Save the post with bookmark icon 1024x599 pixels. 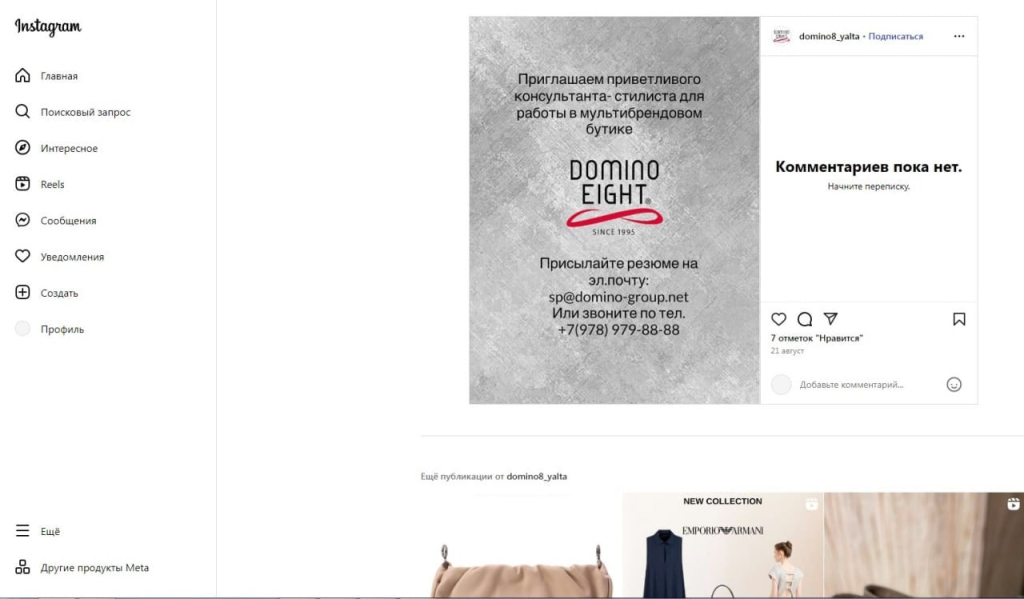(x=959, y=319)
